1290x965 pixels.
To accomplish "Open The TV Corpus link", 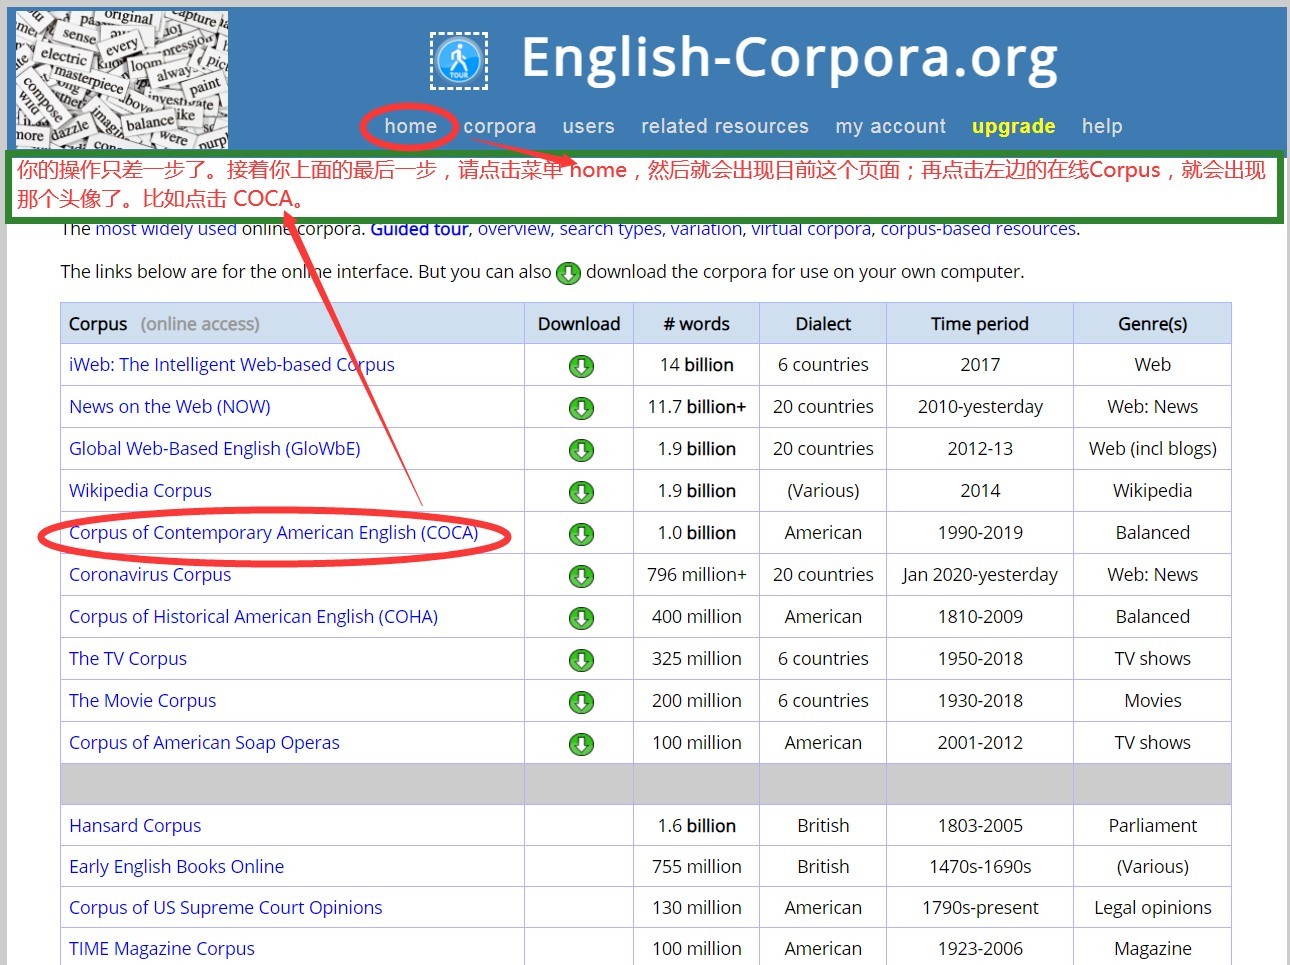I will [x=128, y=659].
